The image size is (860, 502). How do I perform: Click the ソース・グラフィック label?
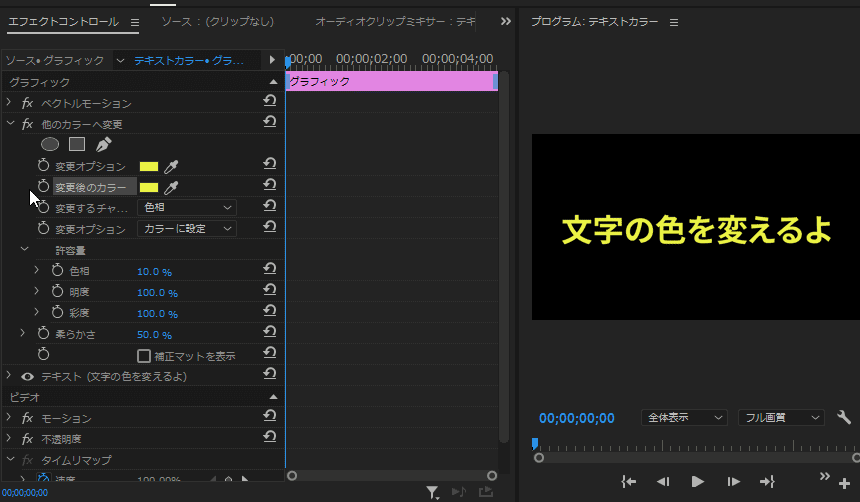(x=55, y=60)
